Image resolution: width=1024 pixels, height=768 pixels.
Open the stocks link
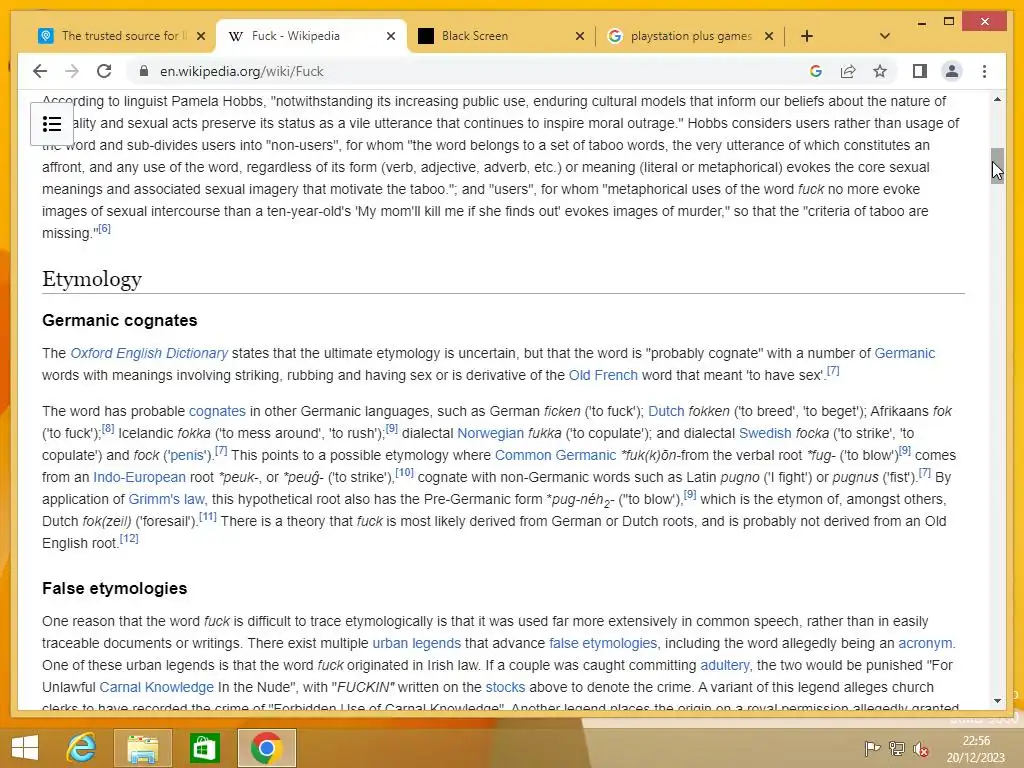(x=505, y=688)
